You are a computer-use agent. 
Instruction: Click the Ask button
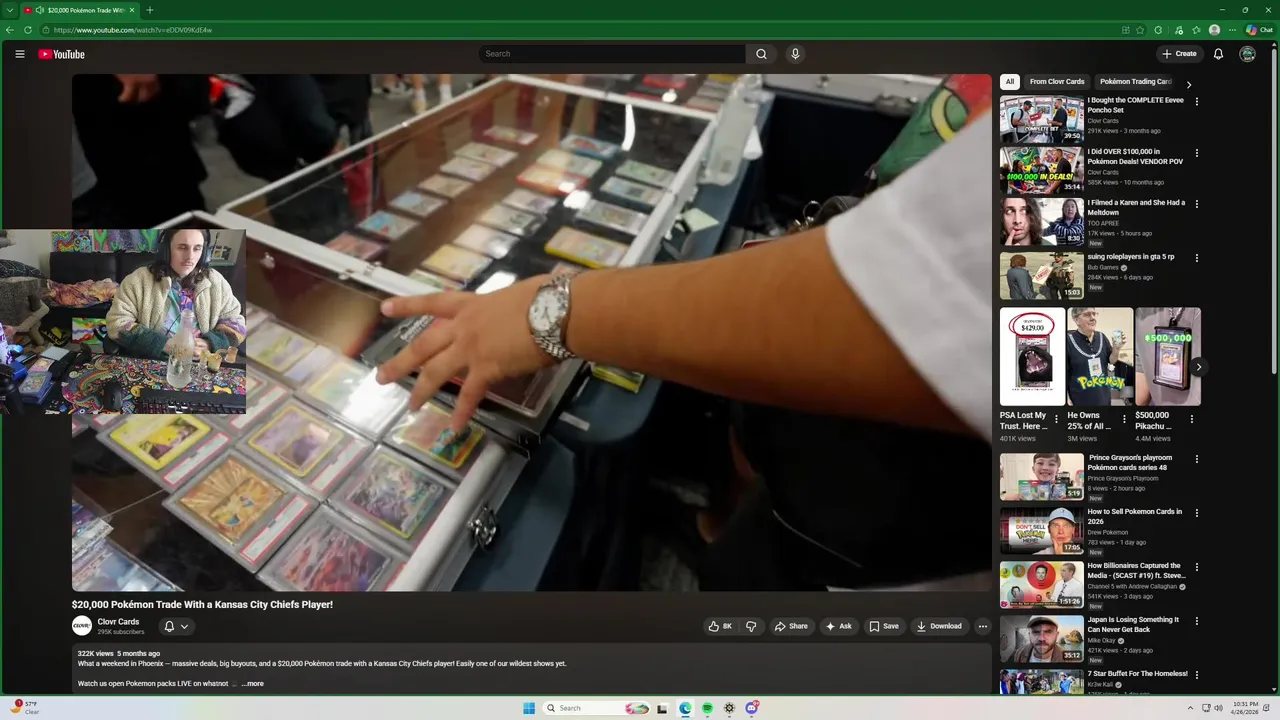pos(839,626)
